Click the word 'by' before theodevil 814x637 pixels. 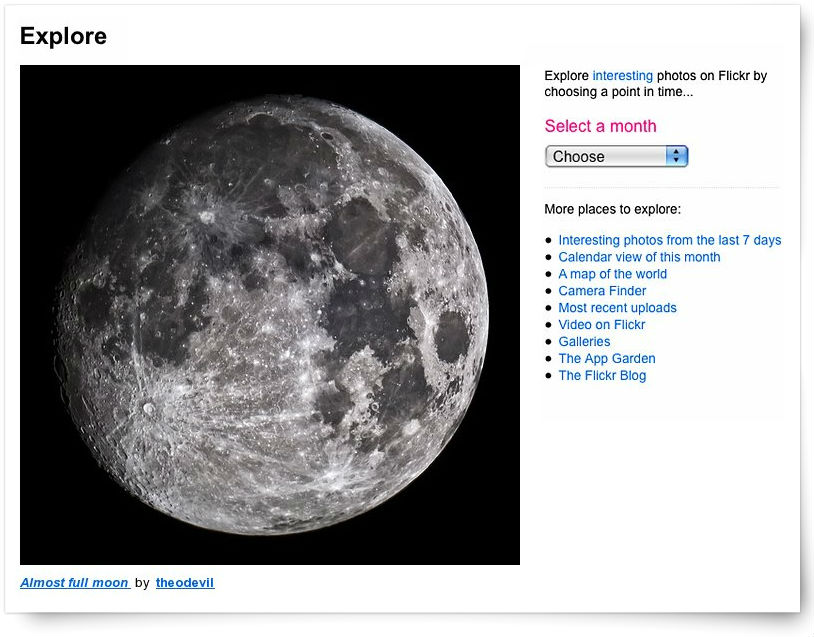click(142, 583)
